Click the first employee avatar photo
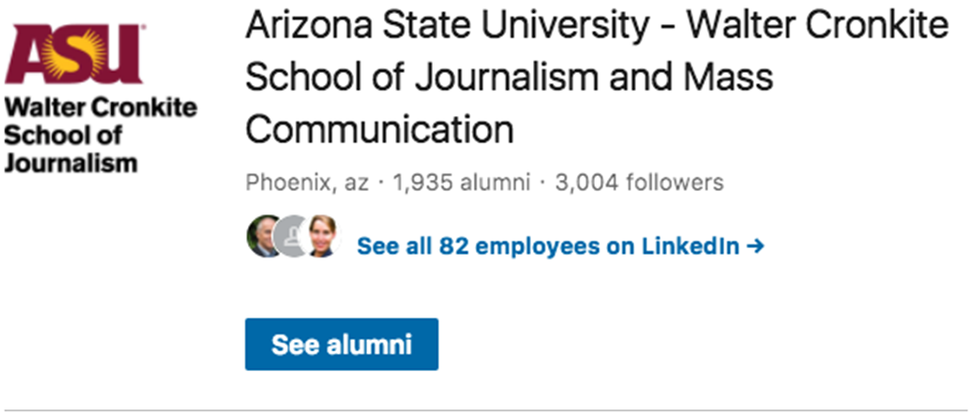 (x=264, y=236)
